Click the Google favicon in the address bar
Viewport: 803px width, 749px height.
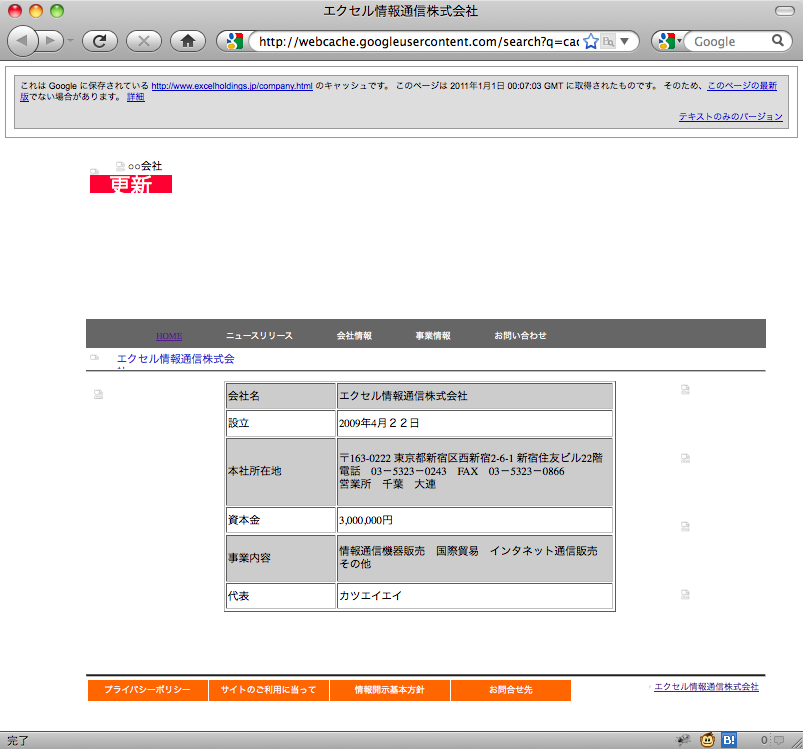(x=235, y=41)
